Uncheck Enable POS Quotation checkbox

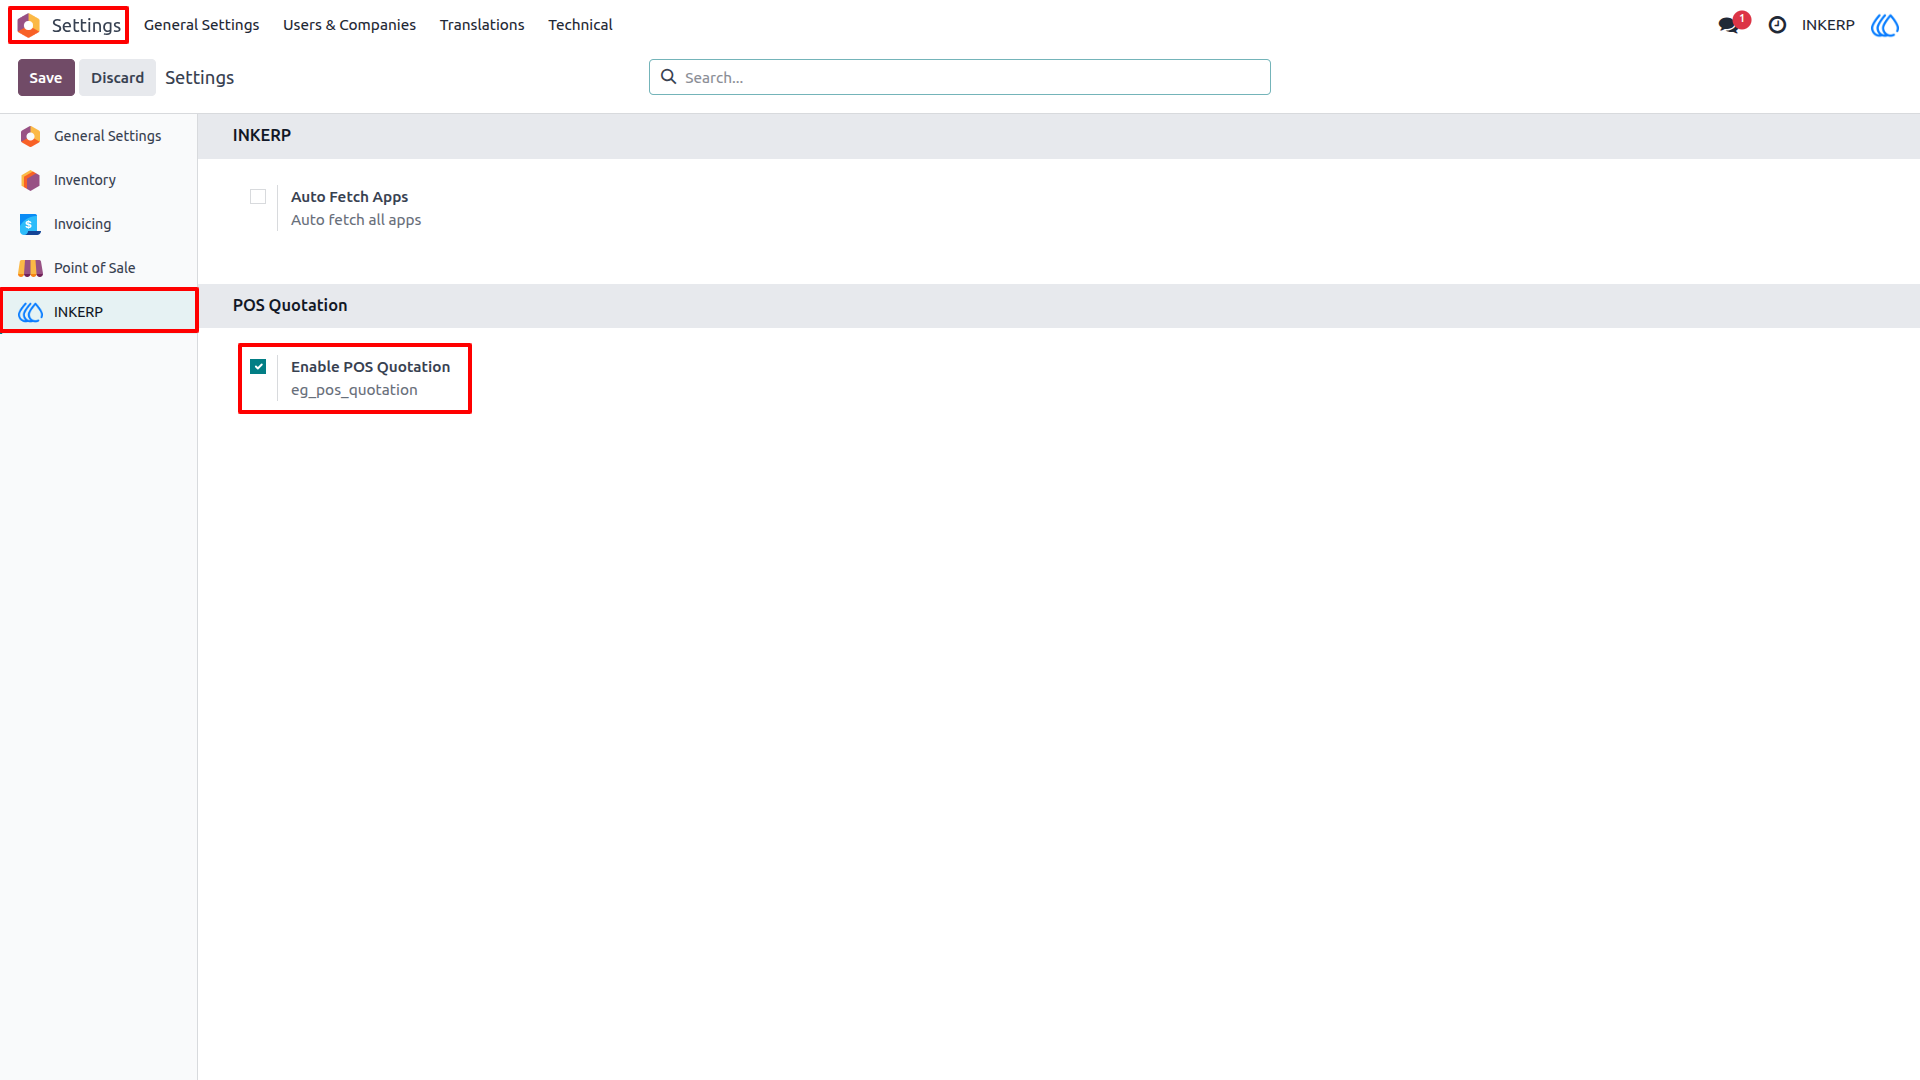click(258, 367)
